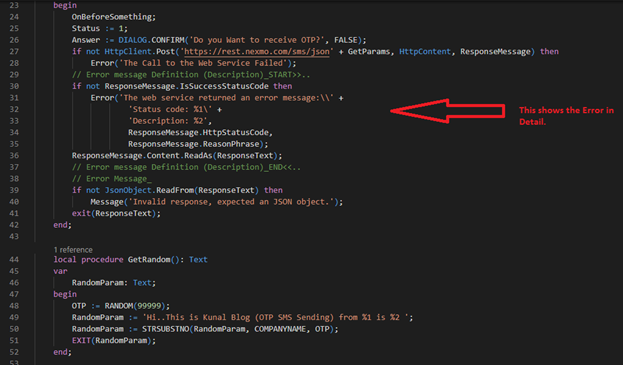This screenshot has width=623, height=365.
Task: Click the 'Status code: %1\' string
Action: click(x=170, y=109)
